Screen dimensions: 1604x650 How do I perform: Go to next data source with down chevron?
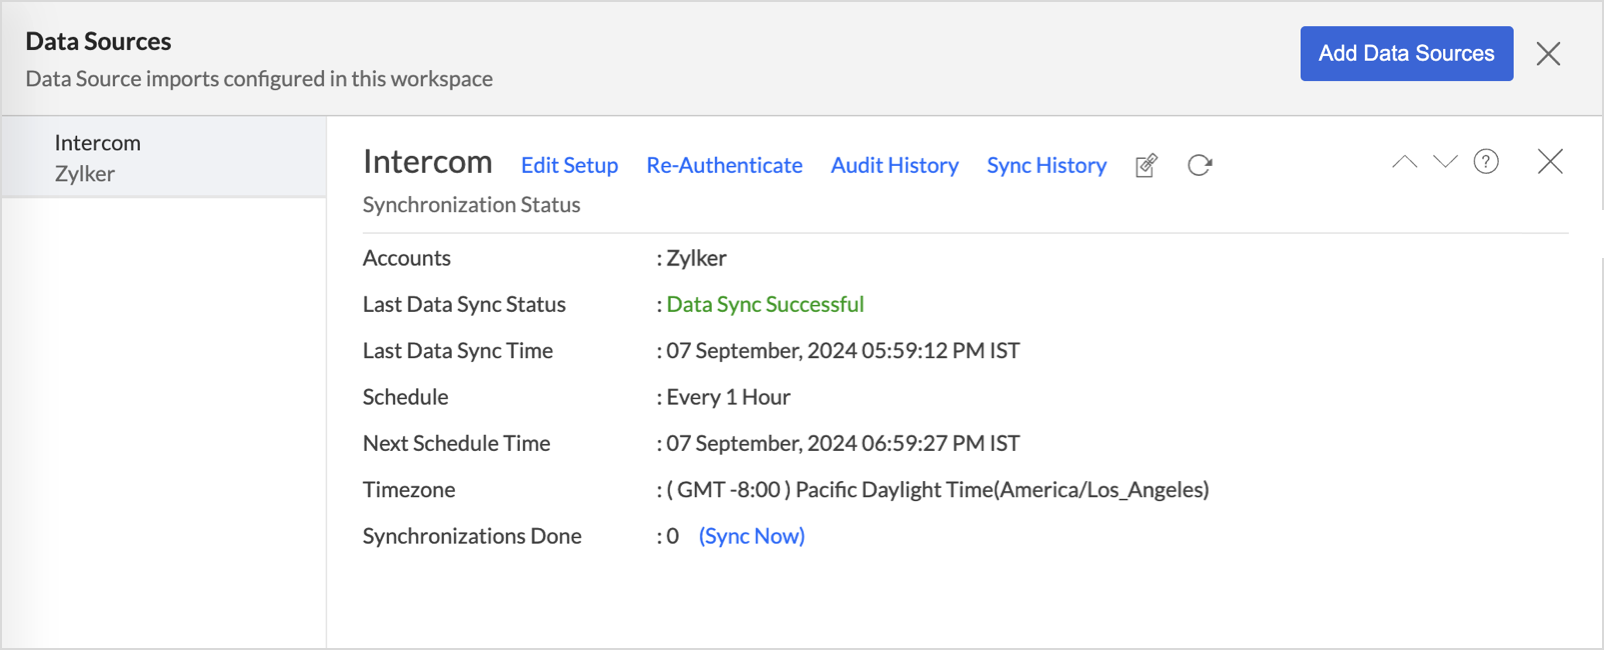(1445, 162)
